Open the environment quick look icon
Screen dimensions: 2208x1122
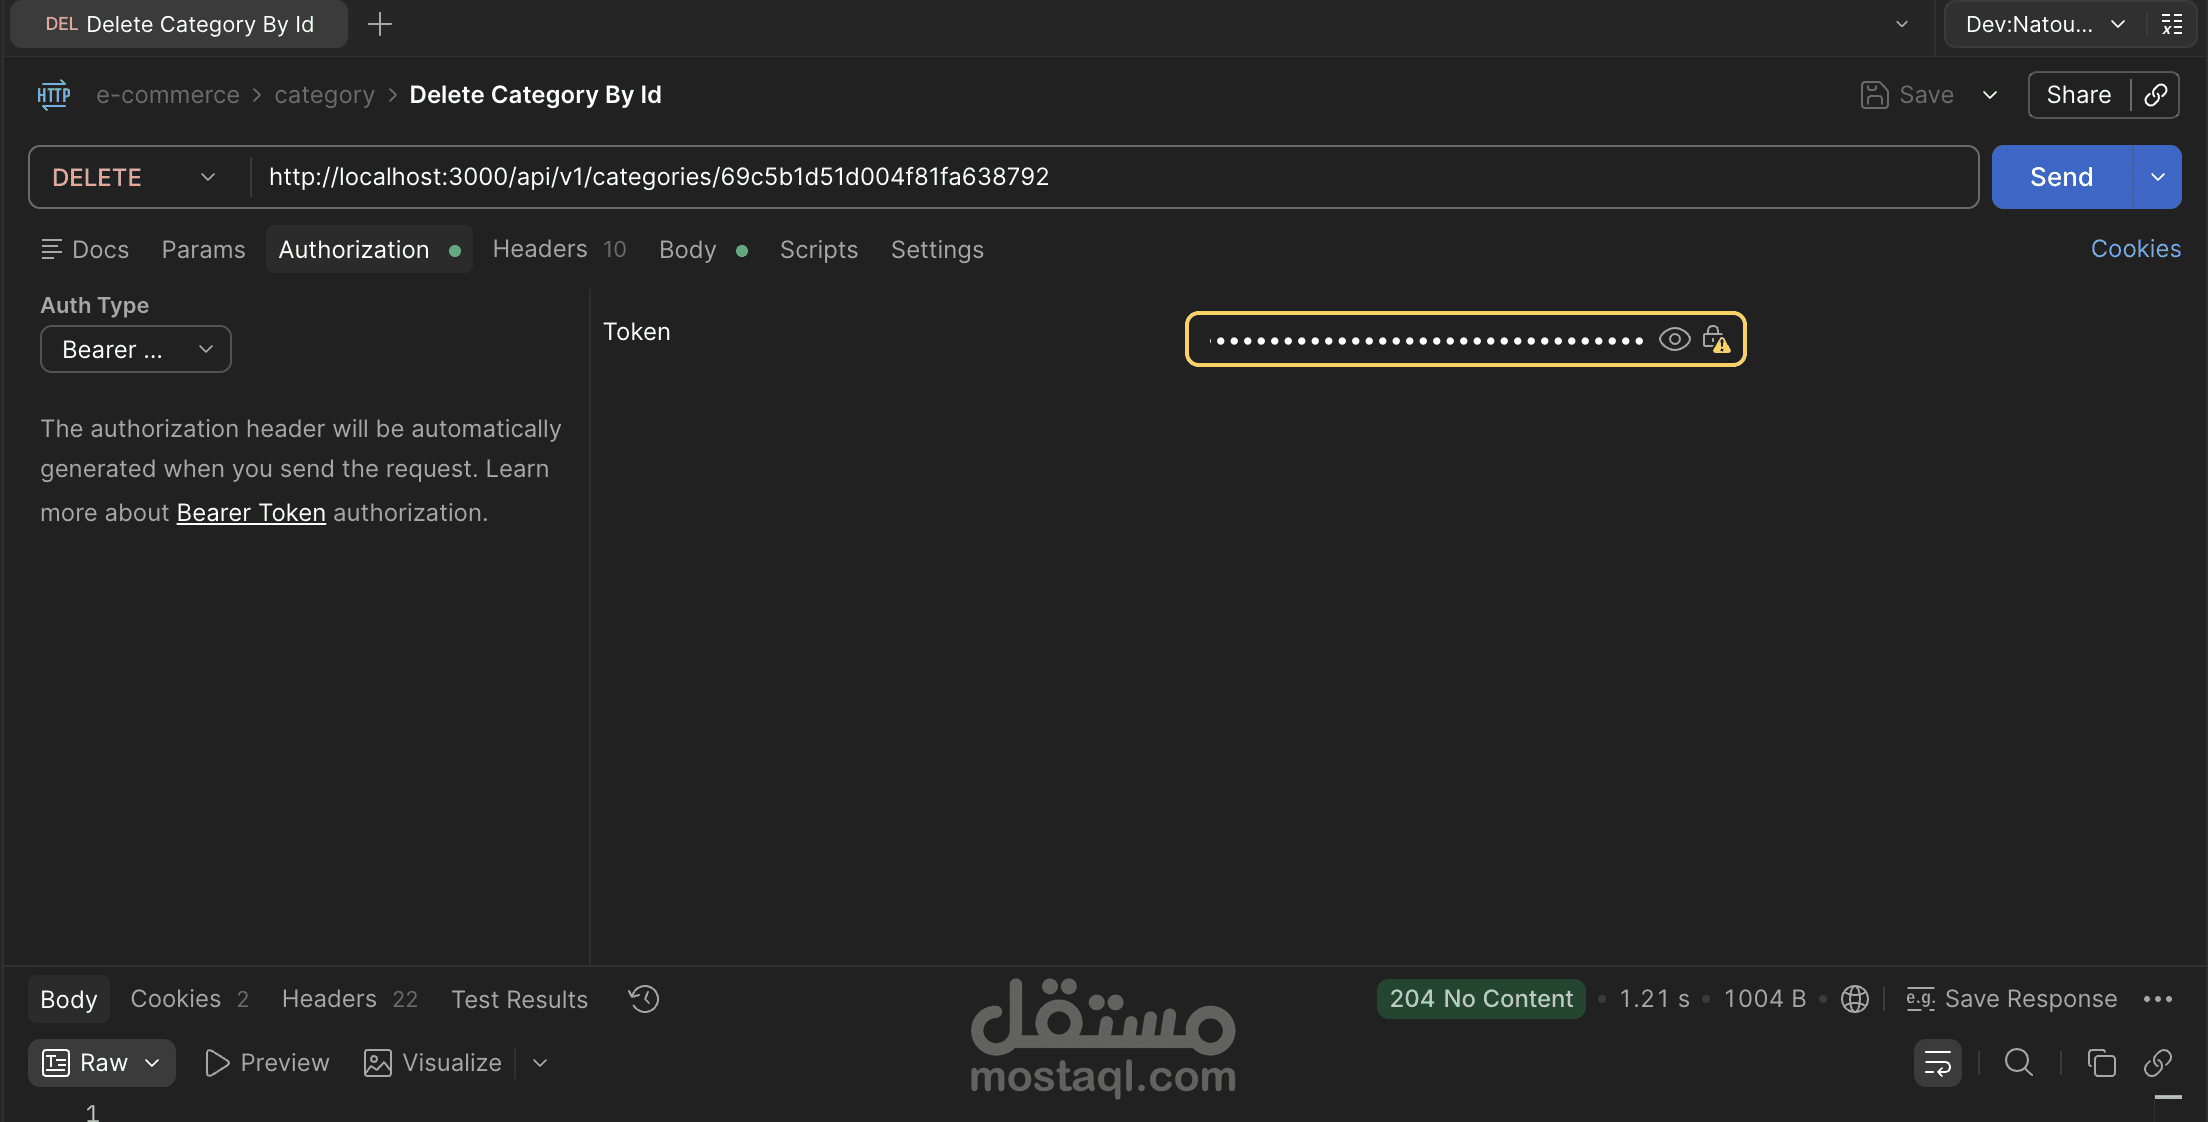point(2172,24)
